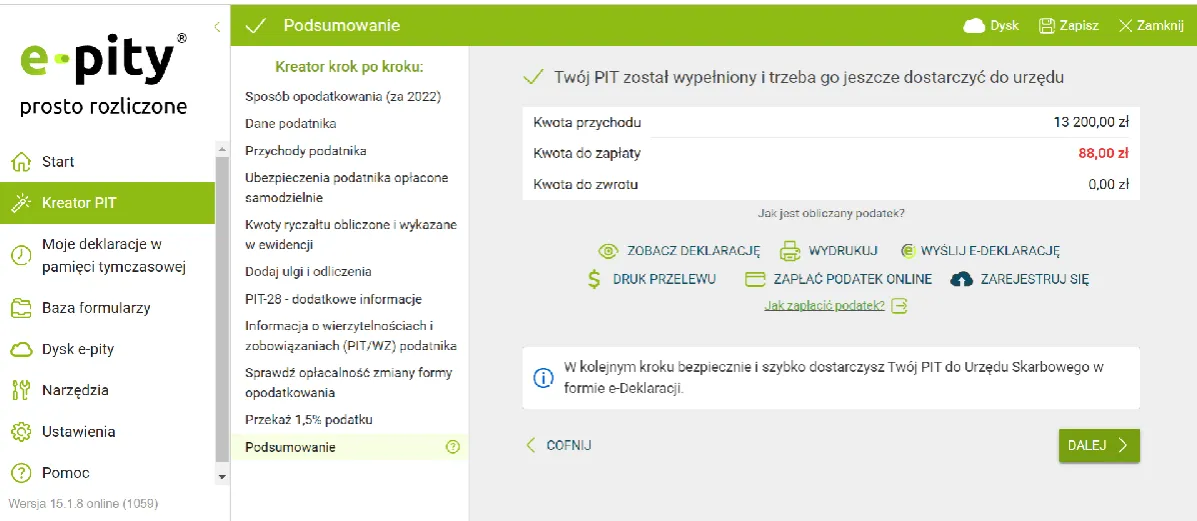Click the sidebar scrollbar thumb
Image resolution: width=1197 pixels, height=521 pixels.
[x=222, y=309]
